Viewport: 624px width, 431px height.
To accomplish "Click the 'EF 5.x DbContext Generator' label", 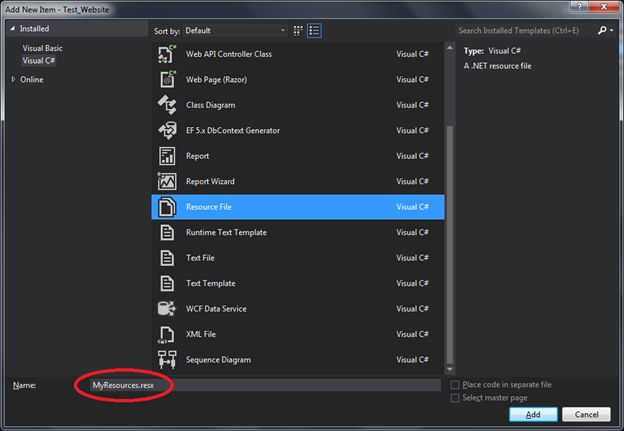I will (x=233, y=131).
